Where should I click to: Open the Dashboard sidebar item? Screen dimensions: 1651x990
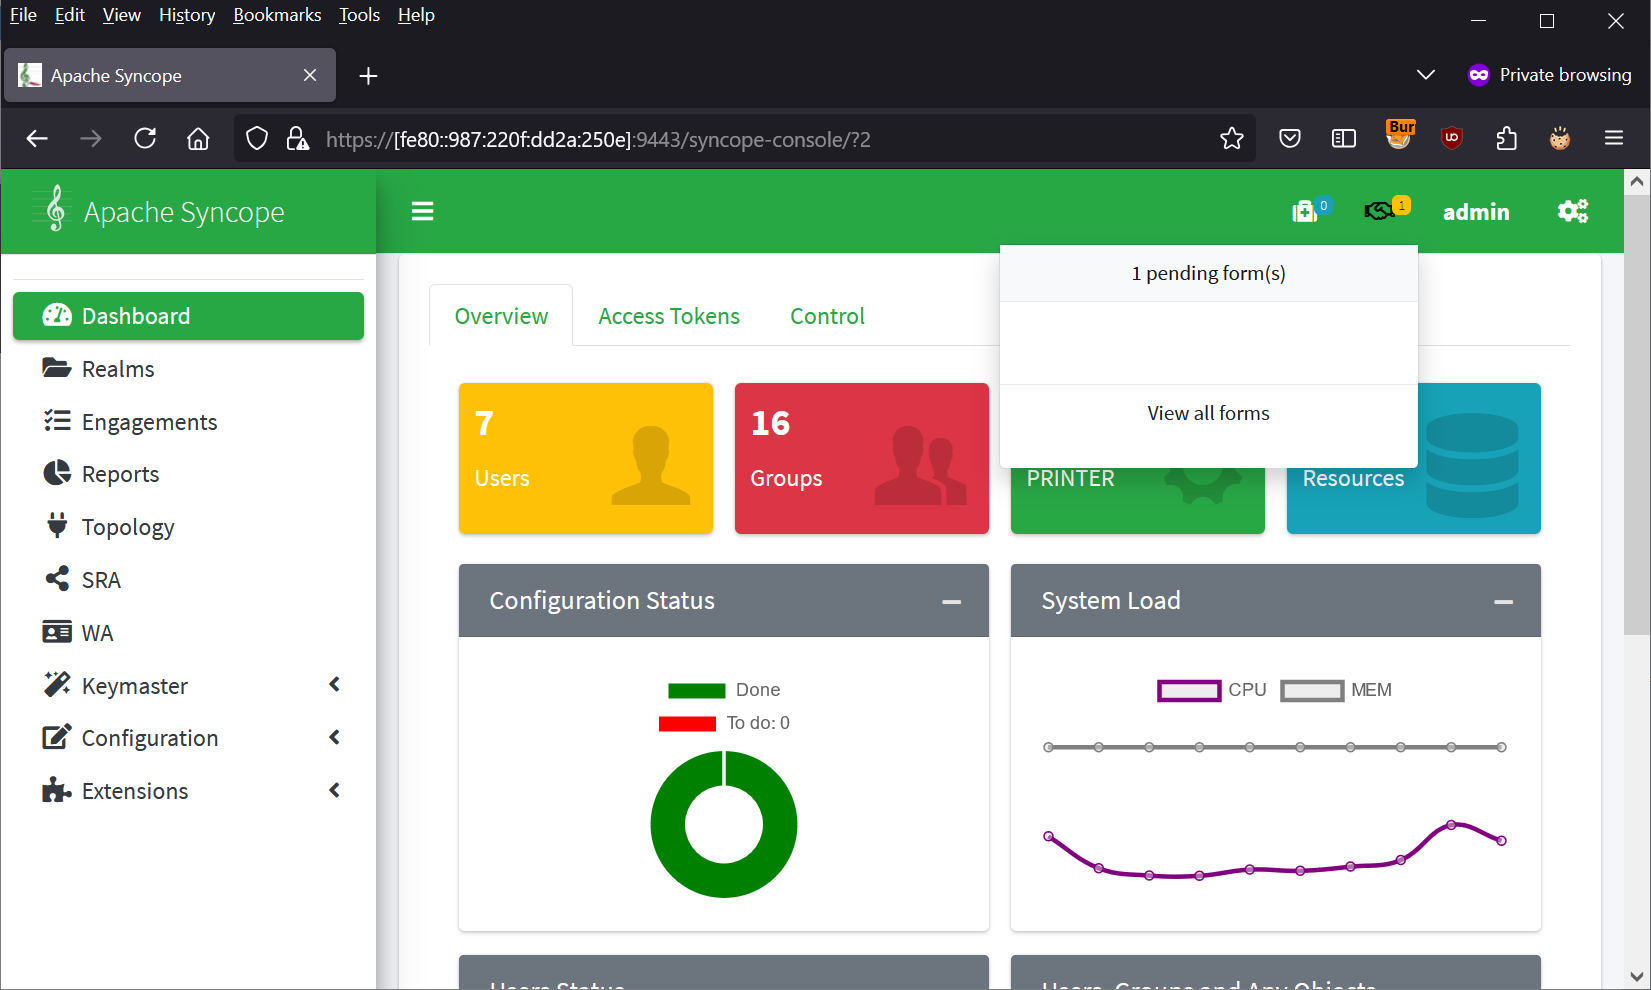pos(188,316)
